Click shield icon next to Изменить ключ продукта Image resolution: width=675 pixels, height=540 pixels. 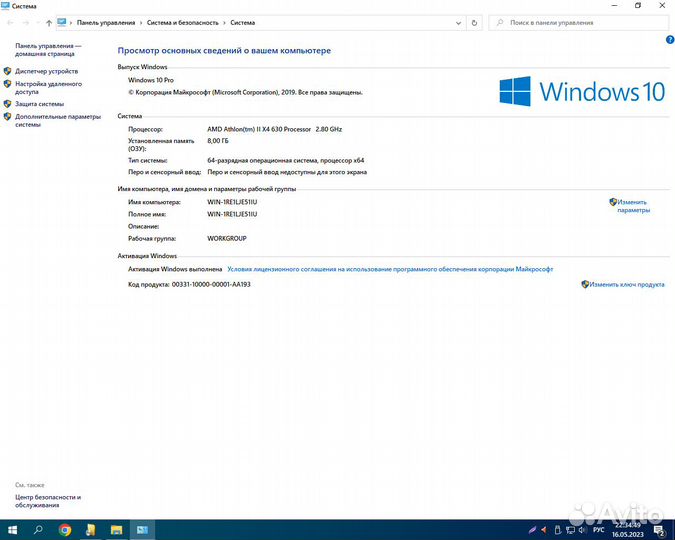click(585, 284)
